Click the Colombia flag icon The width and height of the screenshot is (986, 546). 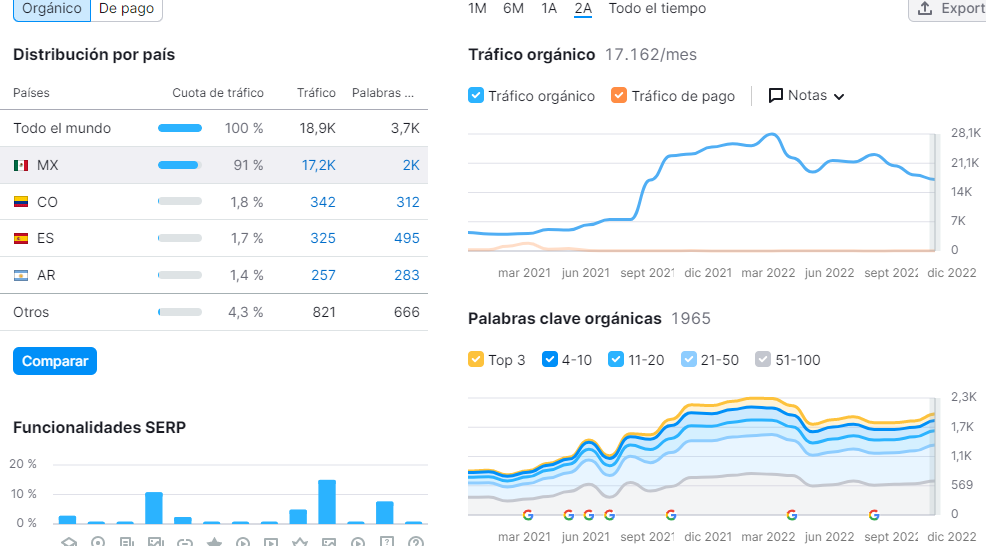[x=21, y=202]
